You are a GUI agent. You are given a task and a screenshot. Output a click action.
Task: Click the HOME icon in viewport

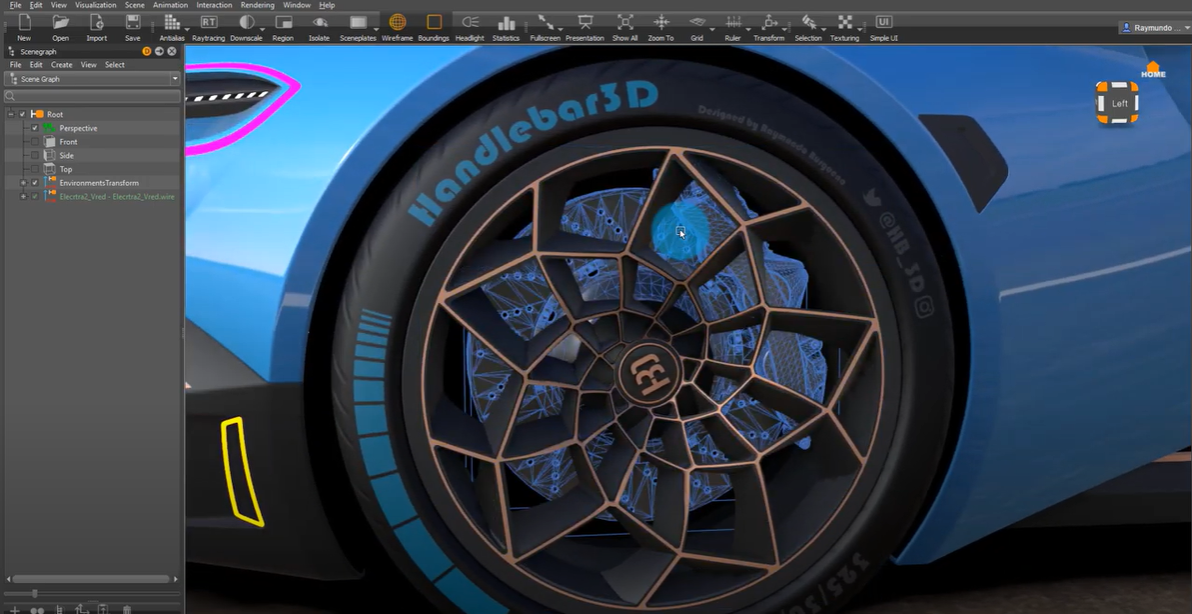1153,70
